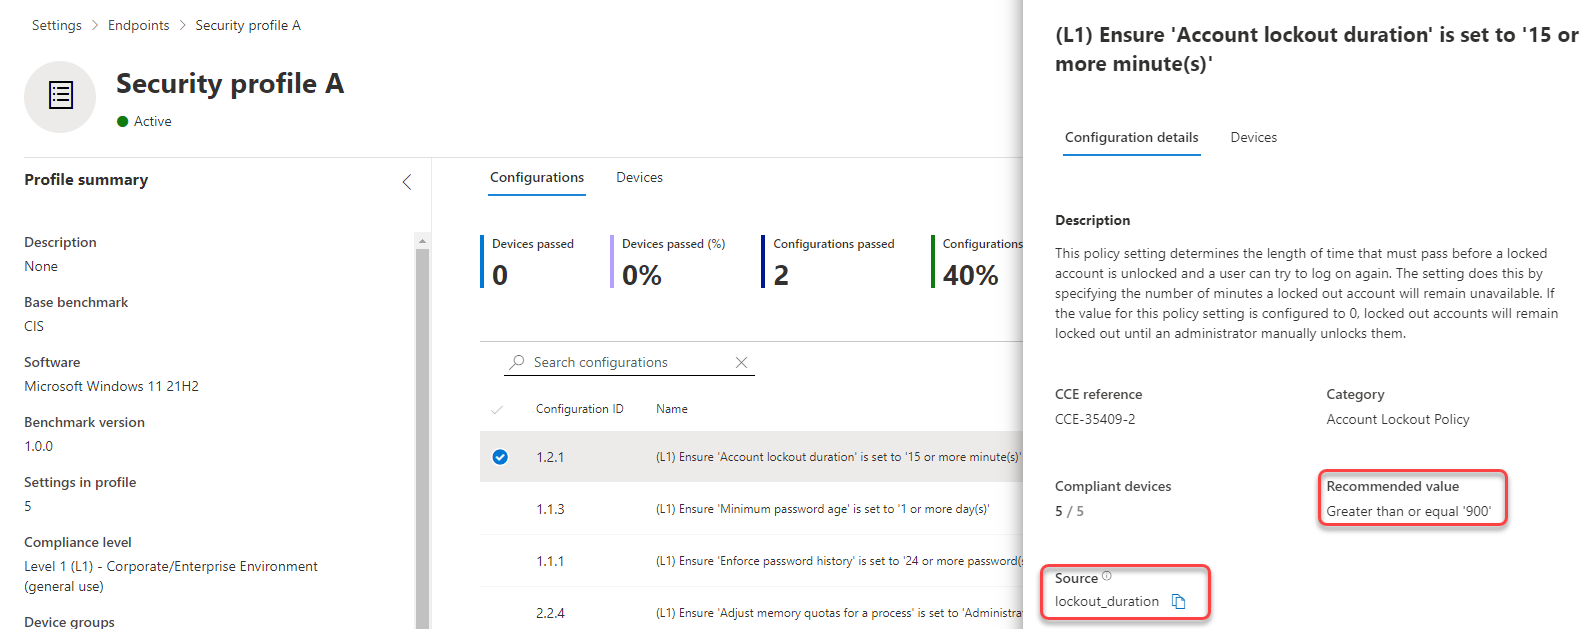The width and height of the screenshot is (1589, 629).
Task: Collapse the Profile summary panel
Action: (x=407, y=181)
